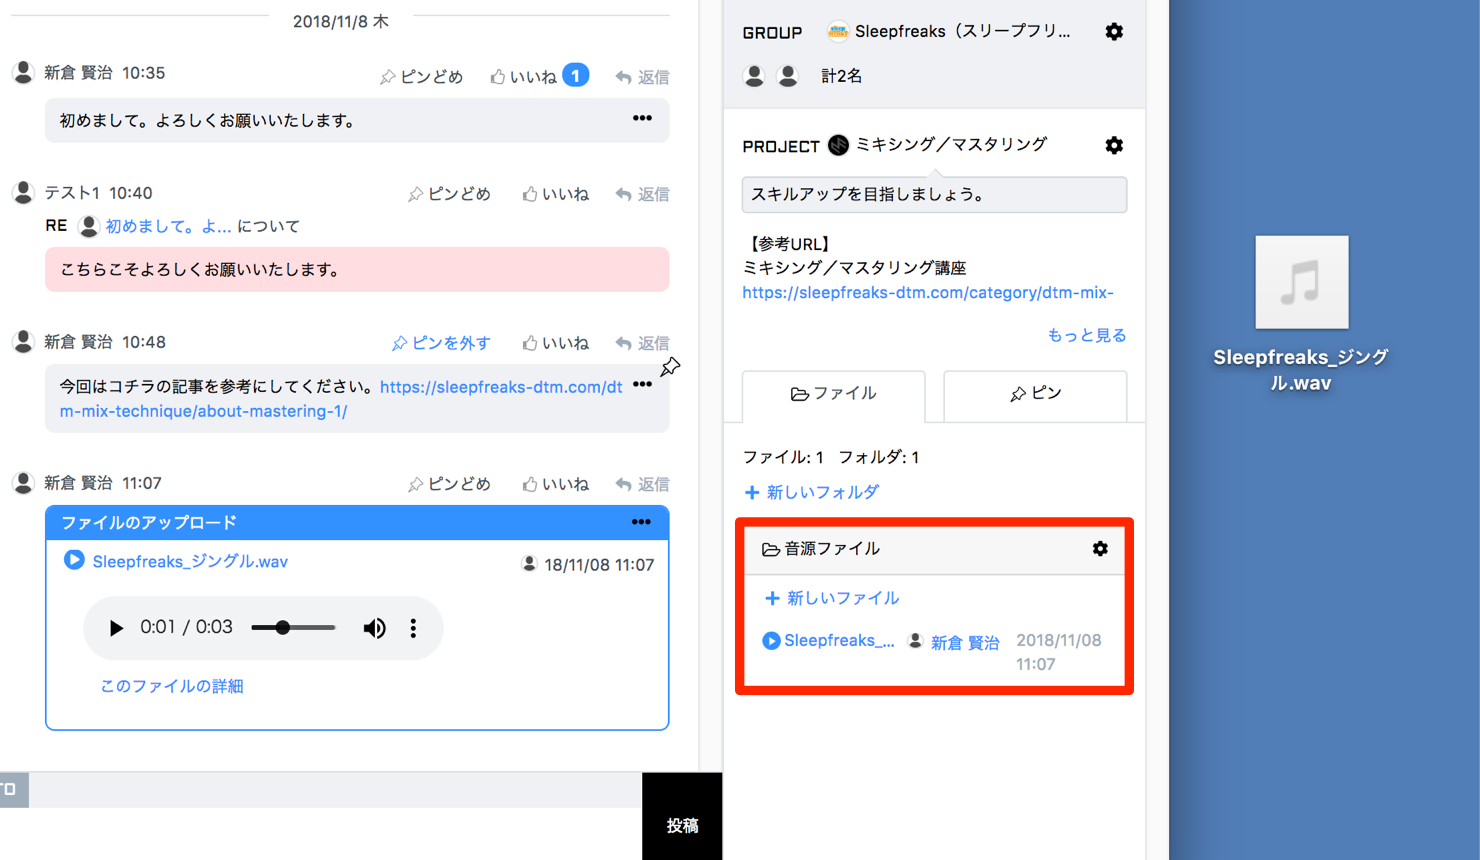Viewport: 1480px width, 860px height.
Task: Reply to the 10:48 message
Action: pos(642,343)
